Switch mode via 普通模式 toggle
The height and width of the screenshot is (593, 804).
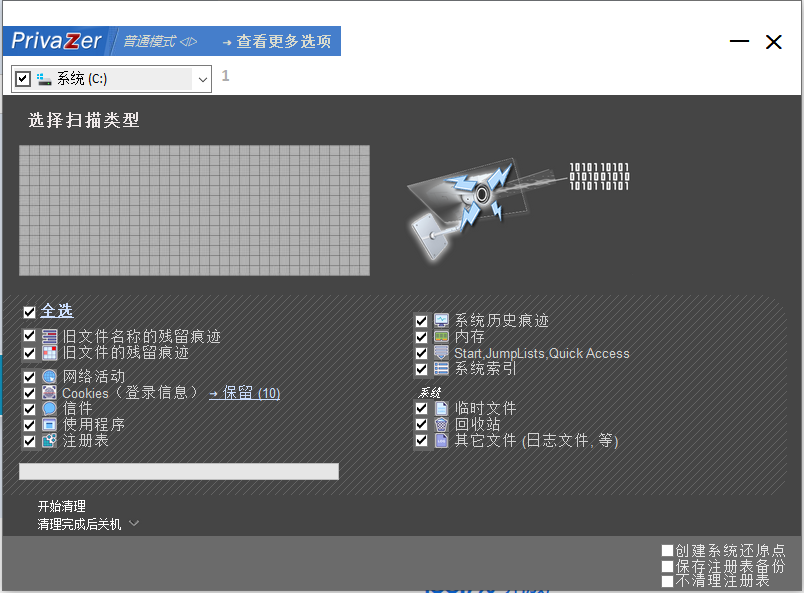point(160,41)
